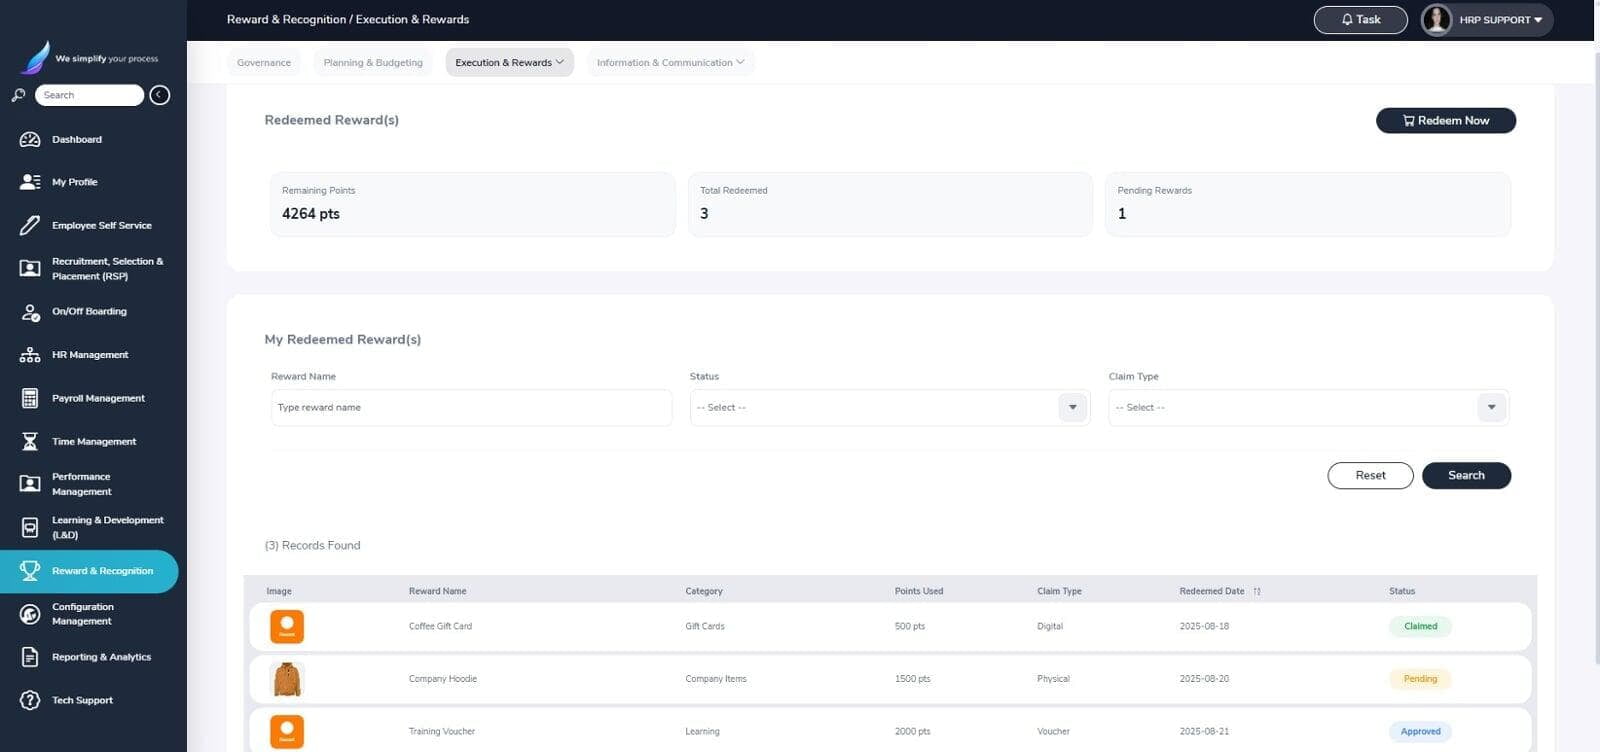Screen dimensions: 1600x752
Task: Switch to Planning & Budgeting tab
Action: [x=373, y=62]
